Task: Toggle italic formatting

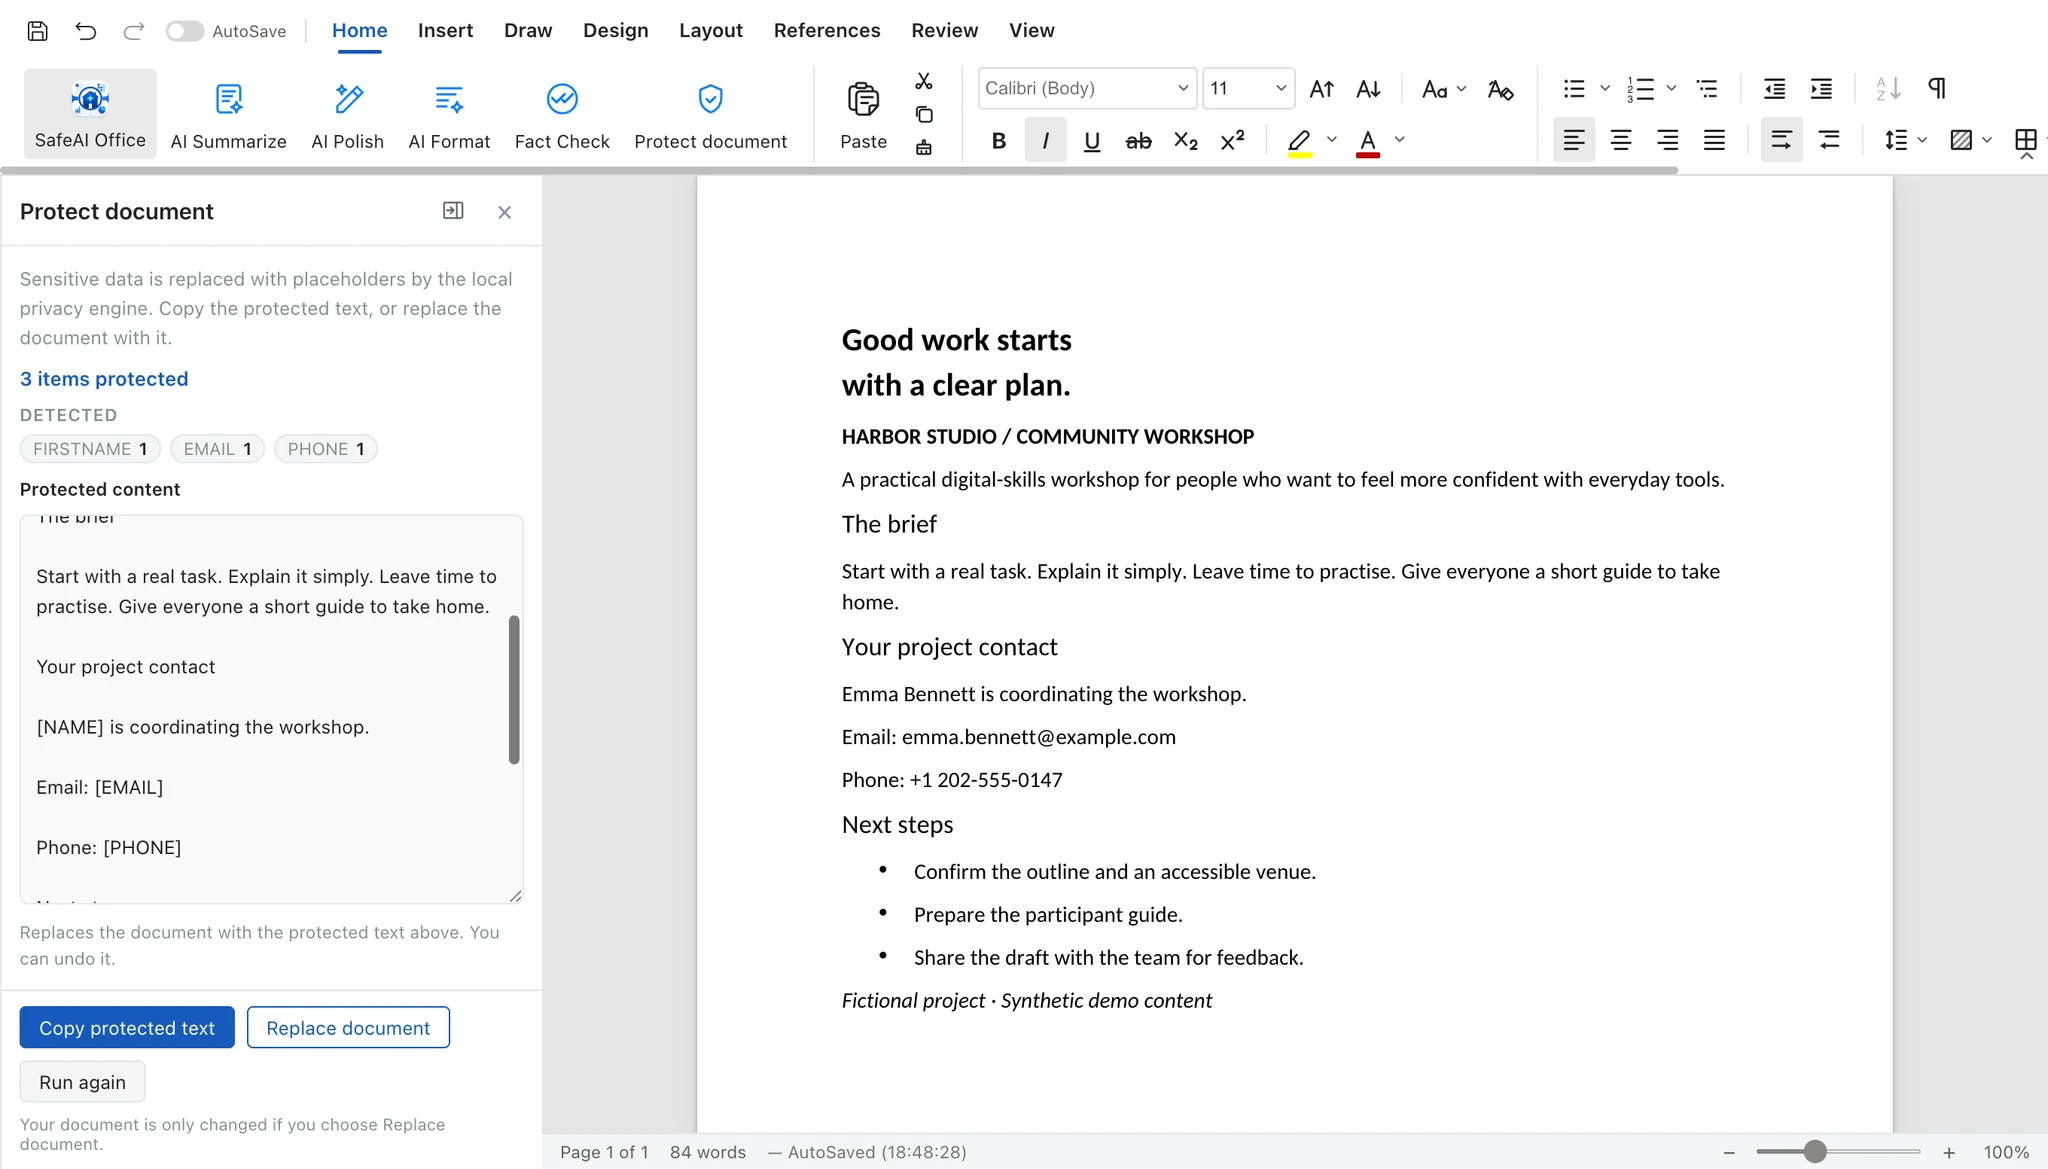Action: 1045,141
